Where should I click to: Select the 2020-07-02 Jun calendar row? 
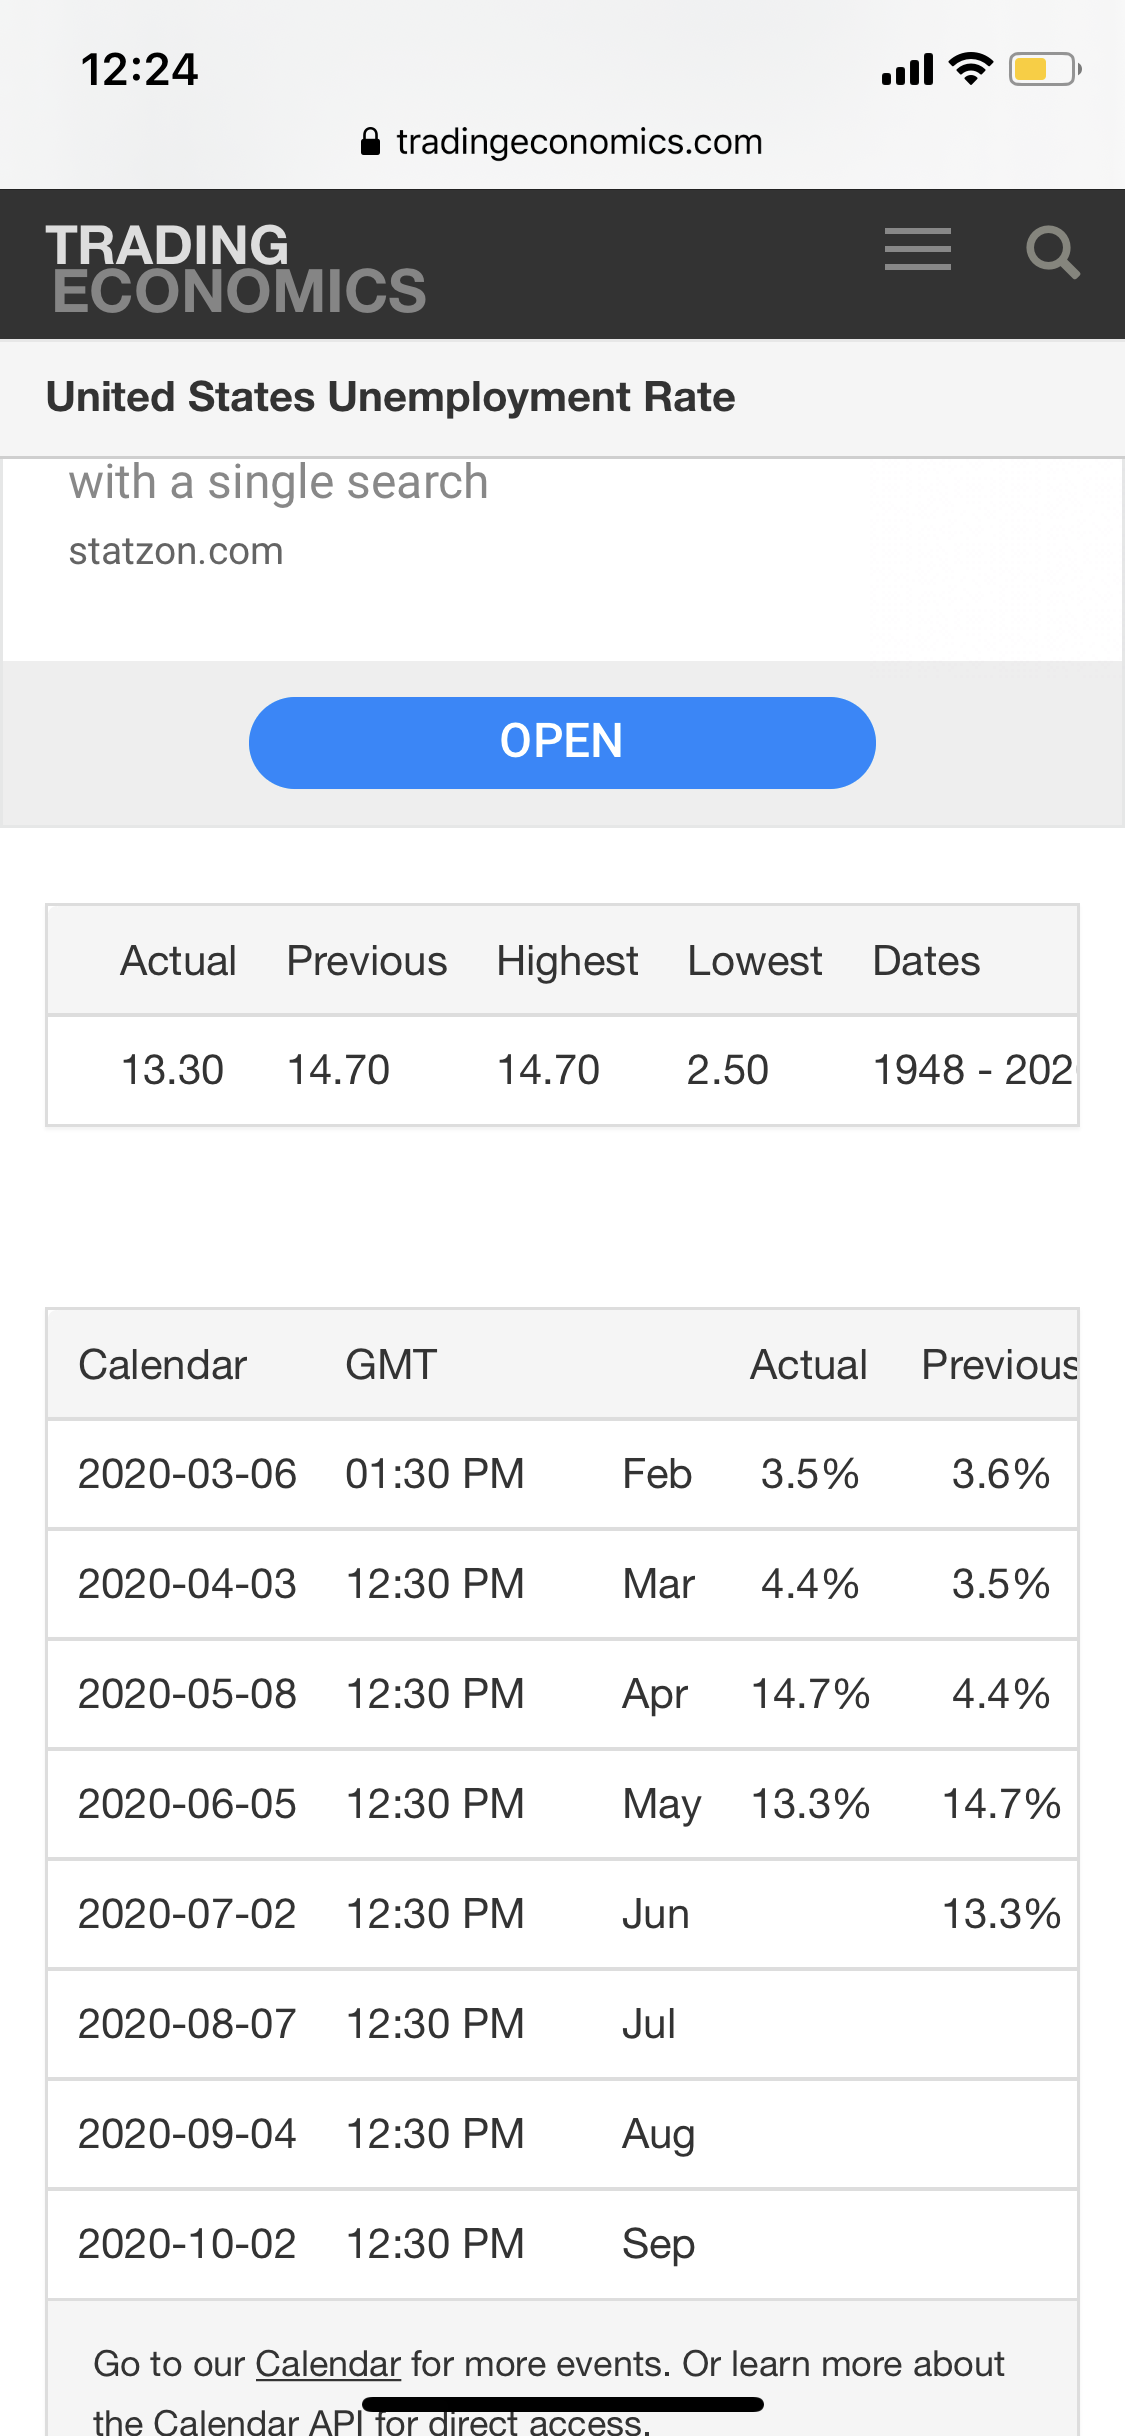[x=562, y=1914]
